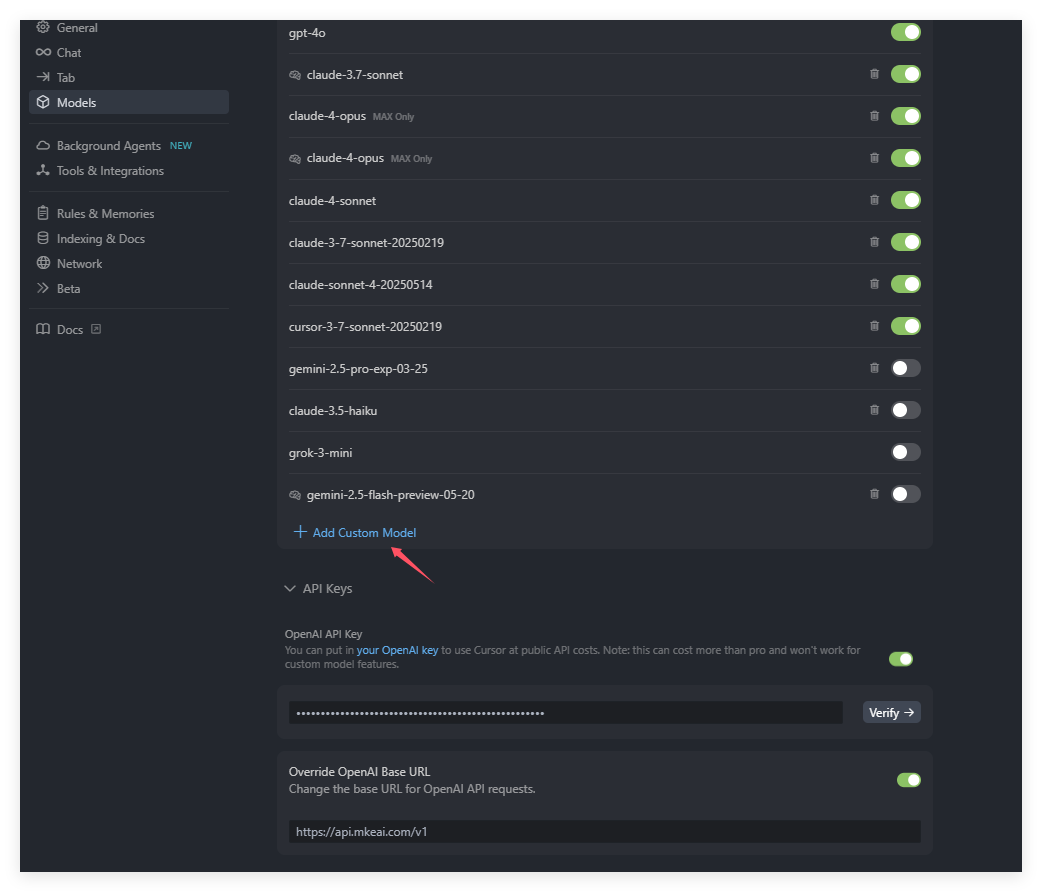Click external link icon next to Docs
The width and height of the screenshot is (1042, 892).
96,329
